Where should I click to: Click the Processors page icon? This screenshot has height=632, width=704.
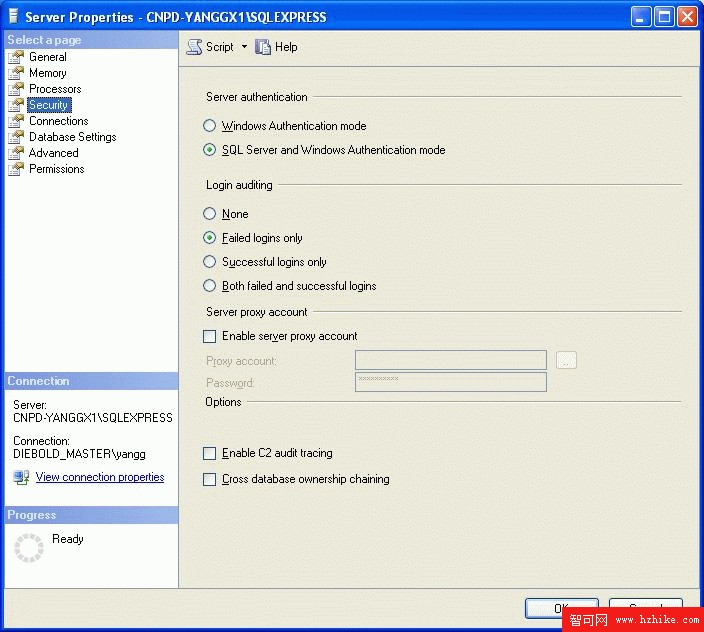click(x=16, y=89)
